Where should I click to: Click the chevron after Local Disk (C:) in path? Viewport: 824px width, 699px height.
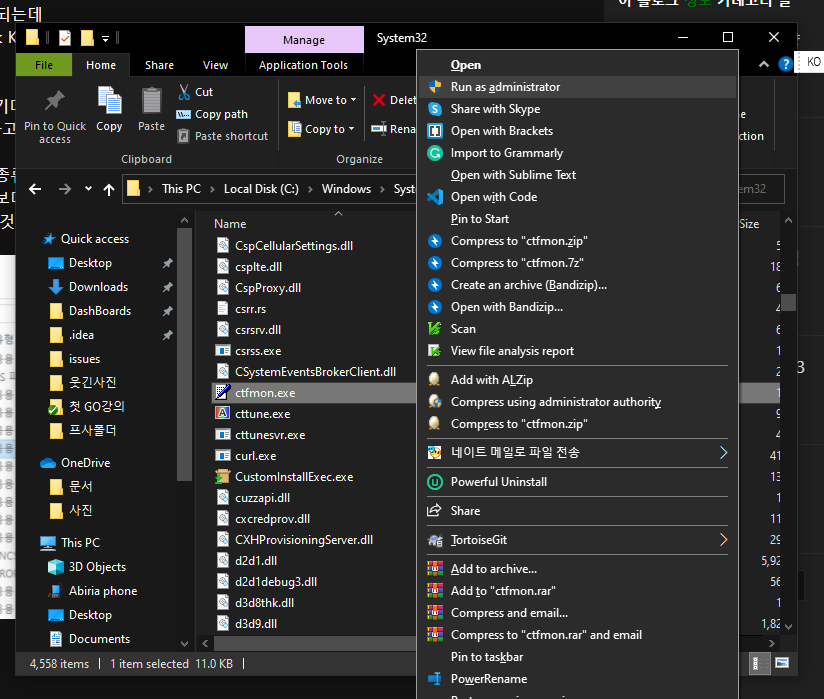click(x=310, y=189)
